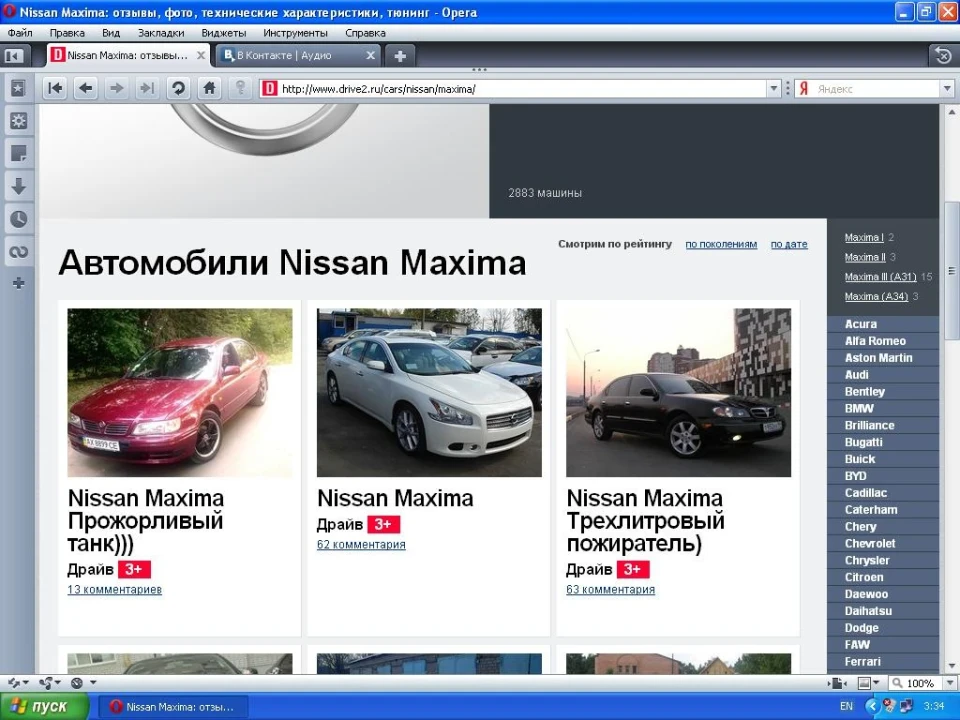Expand the Opera Turbo dropdown arrow
The width and height of the screenshot is (960, 720).
(93, 683)
